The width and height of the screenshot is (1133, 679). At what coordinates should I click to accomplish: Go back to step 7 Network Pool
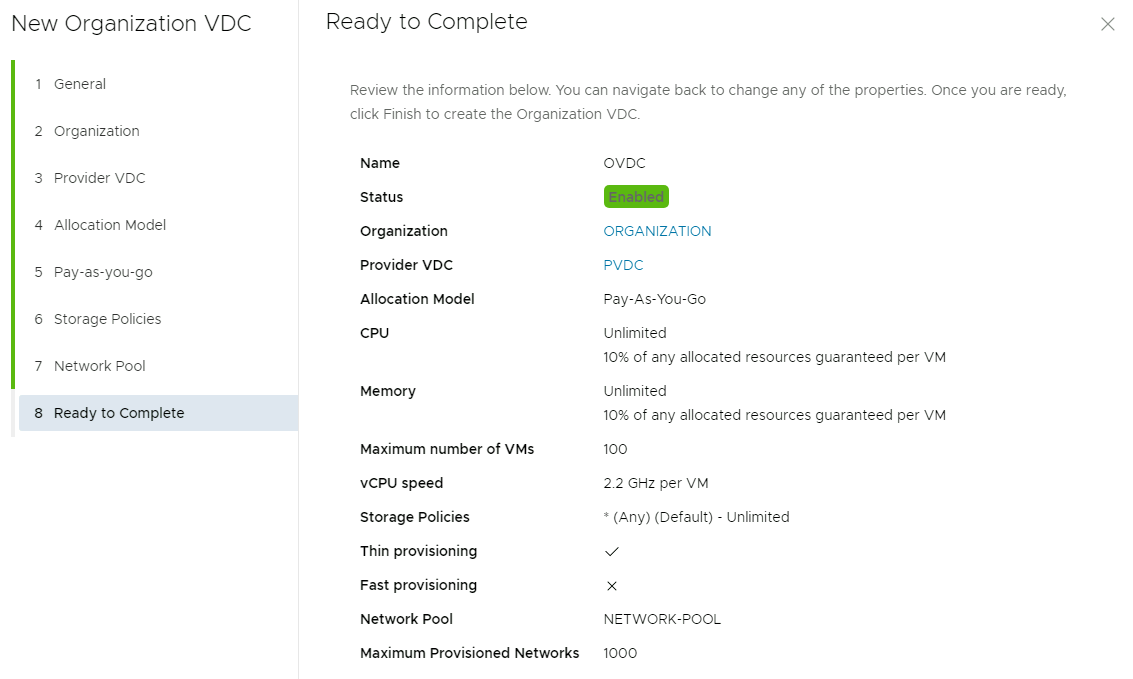99,366
